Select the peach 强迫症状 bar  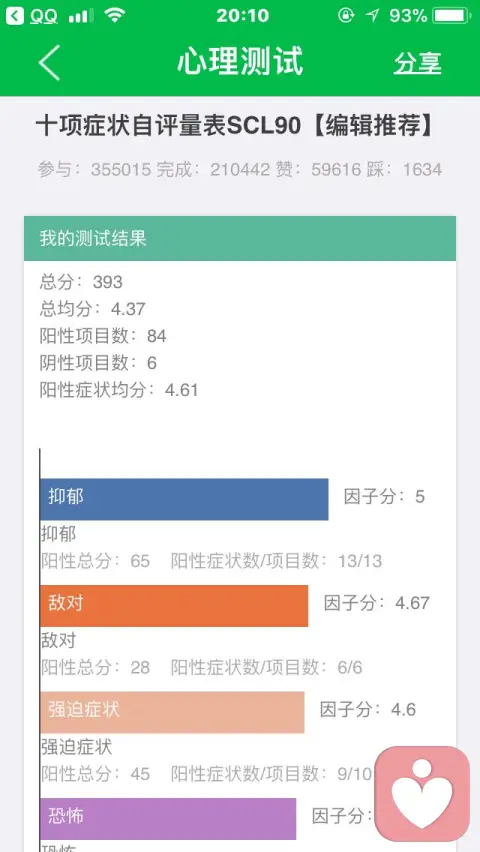pos(172,712)
